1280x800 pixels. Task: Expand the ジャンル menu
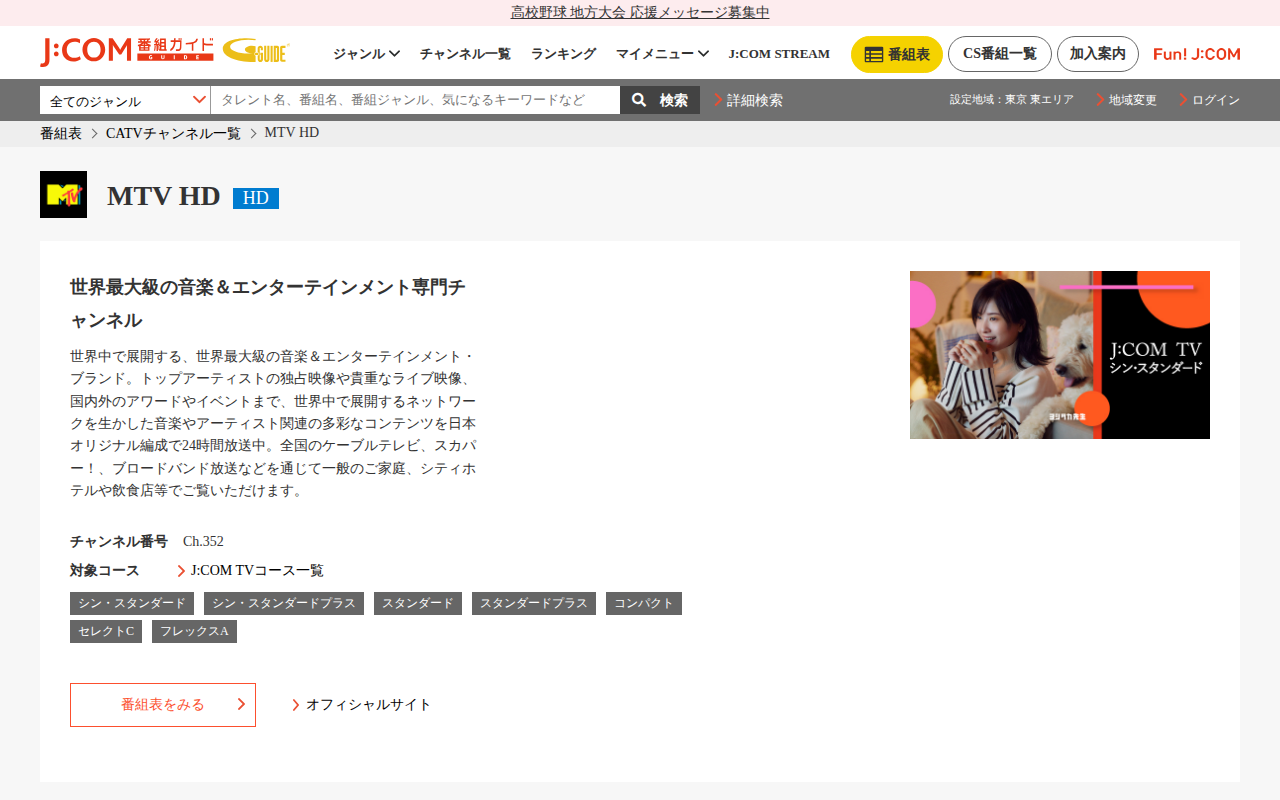[x=366, y=54]
